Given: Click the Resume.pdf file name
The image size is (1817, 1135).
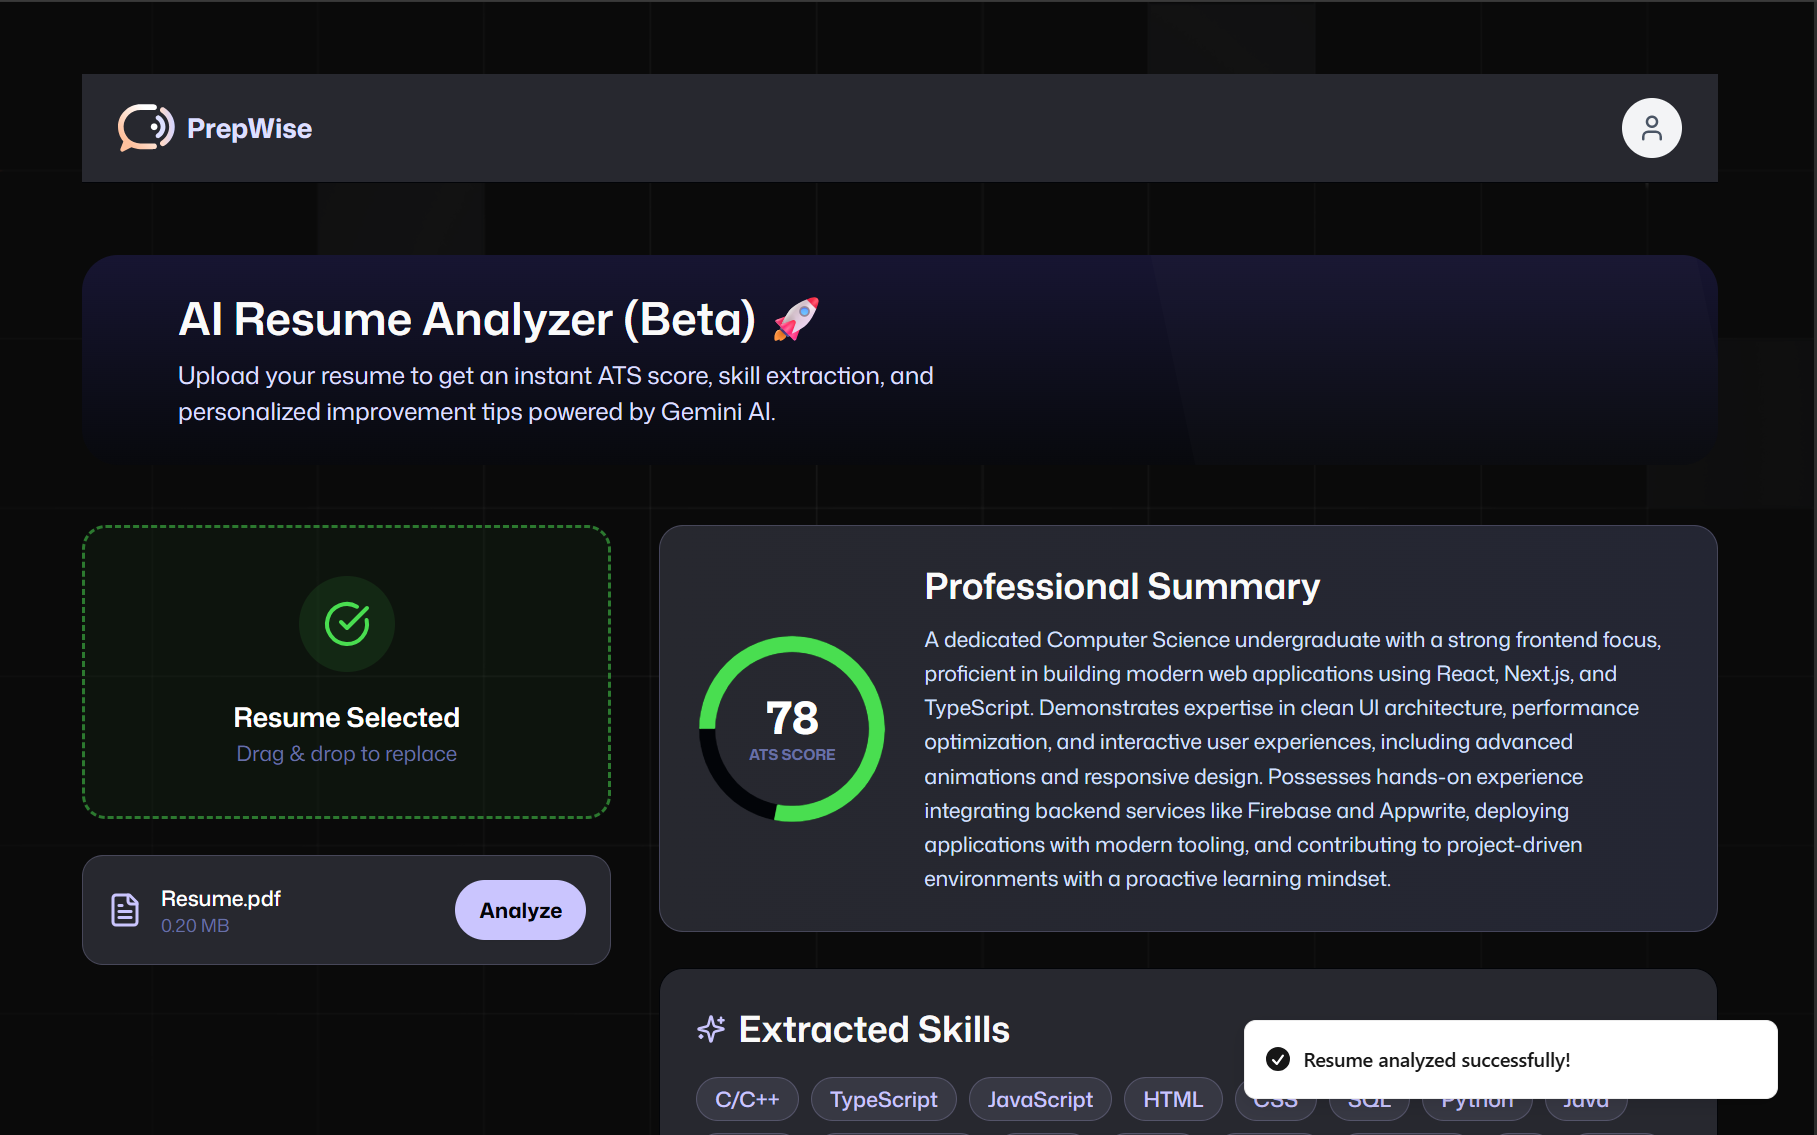Looking at the screenshot, I should click(x=221, y=898).
